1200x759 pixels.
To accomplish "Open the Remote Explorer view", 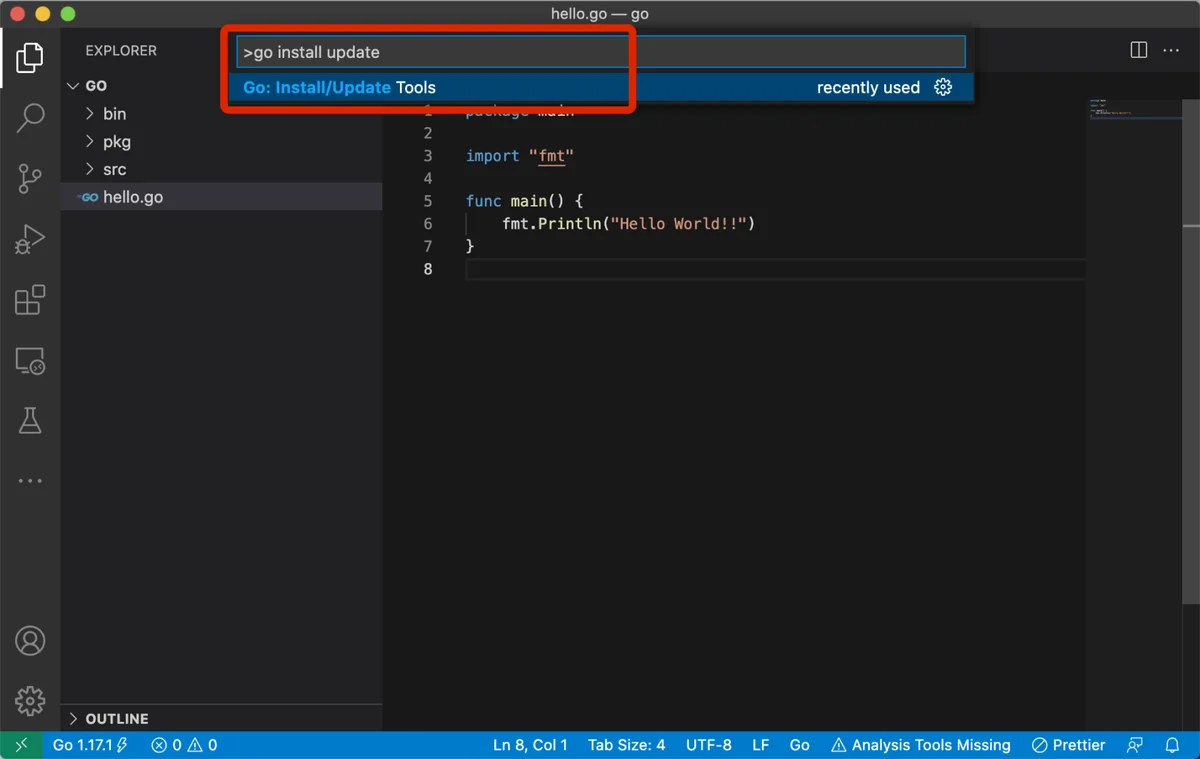I will pyautogui.click(x=30, y=361).
